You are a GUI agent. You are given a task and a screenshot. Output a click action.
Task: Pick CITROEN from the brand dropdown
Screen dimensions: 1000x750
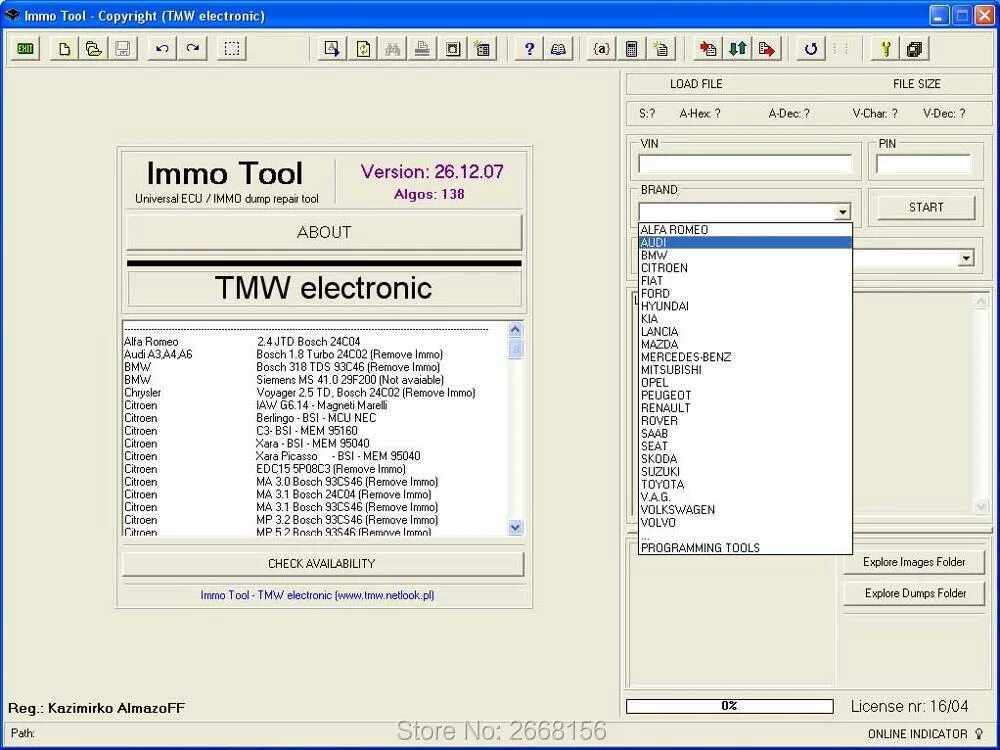coord(745,268)
